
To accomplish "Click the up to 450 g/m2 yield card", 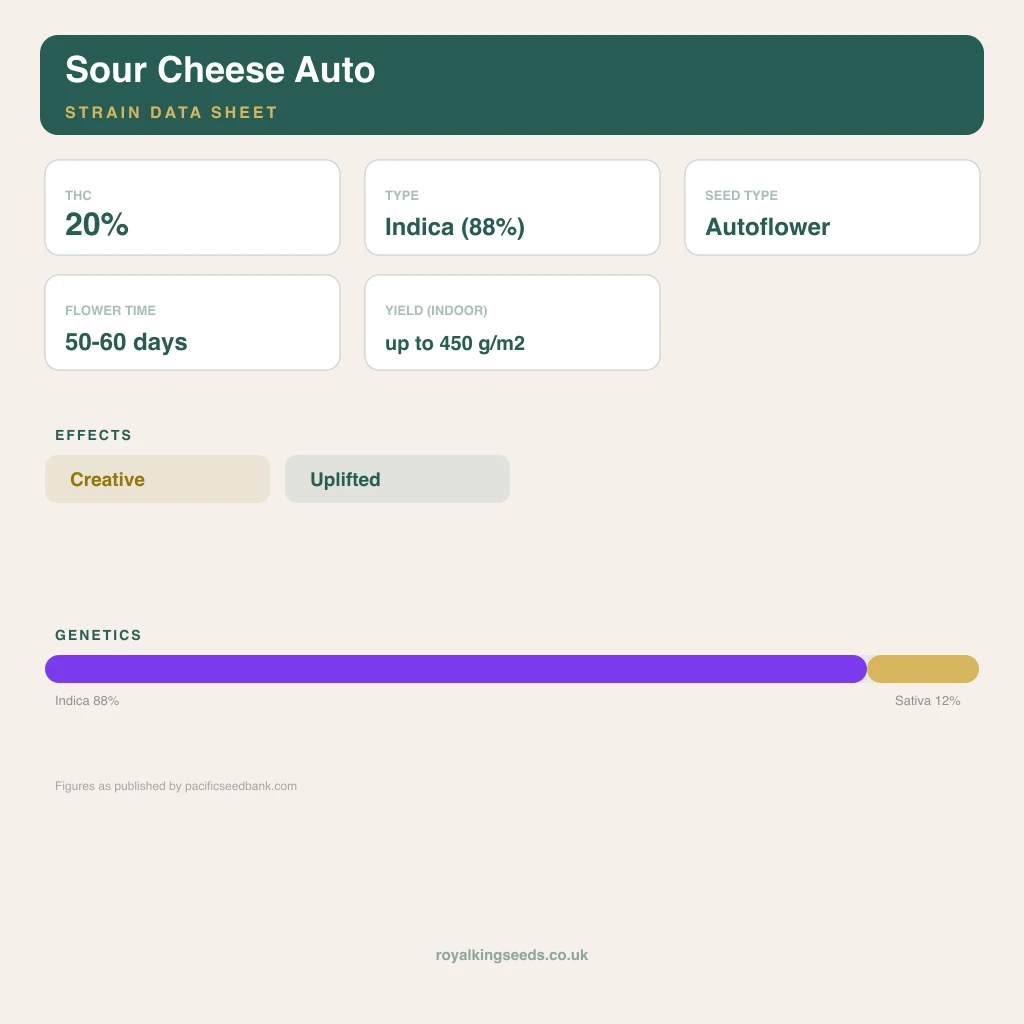I will [513, 323].
